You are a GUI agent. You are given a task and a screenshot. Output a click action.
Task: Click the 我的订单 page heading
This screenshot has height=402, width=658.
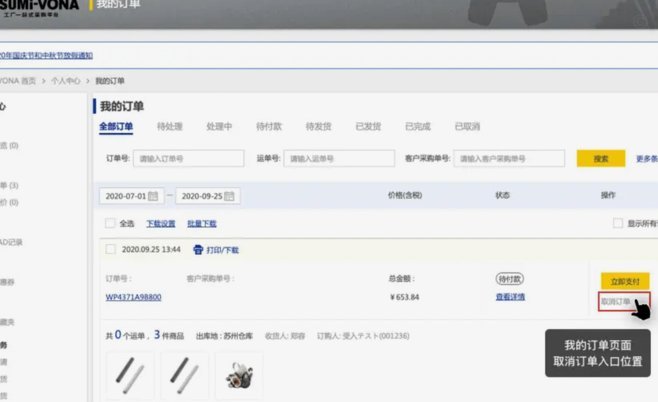pyautogui.click(x=122, y=106)
